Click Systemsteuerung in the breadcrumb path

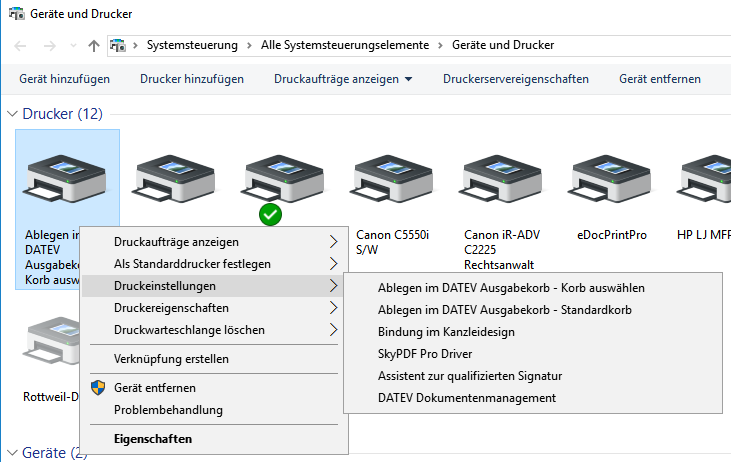(192, 45)
